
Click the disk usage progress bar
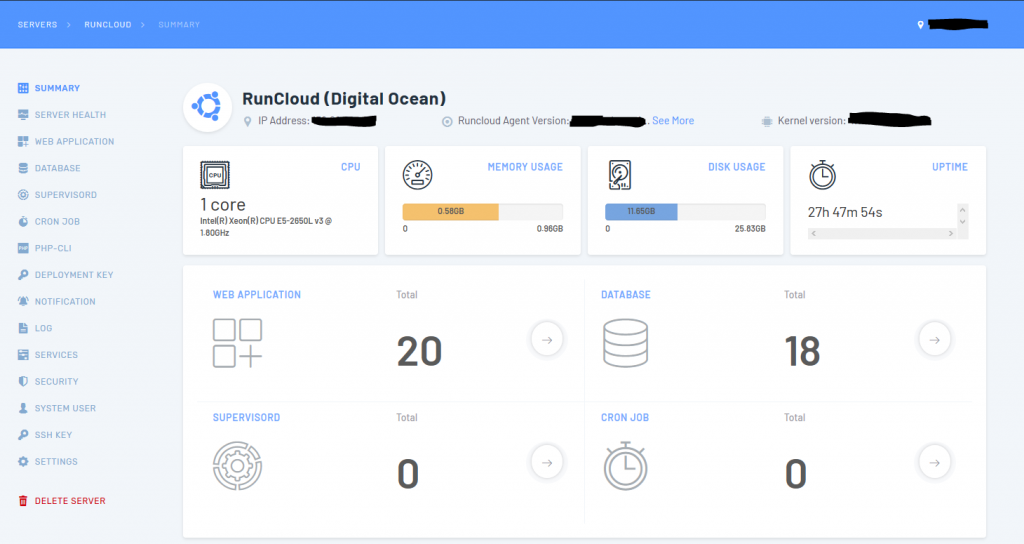pos(685,212)
